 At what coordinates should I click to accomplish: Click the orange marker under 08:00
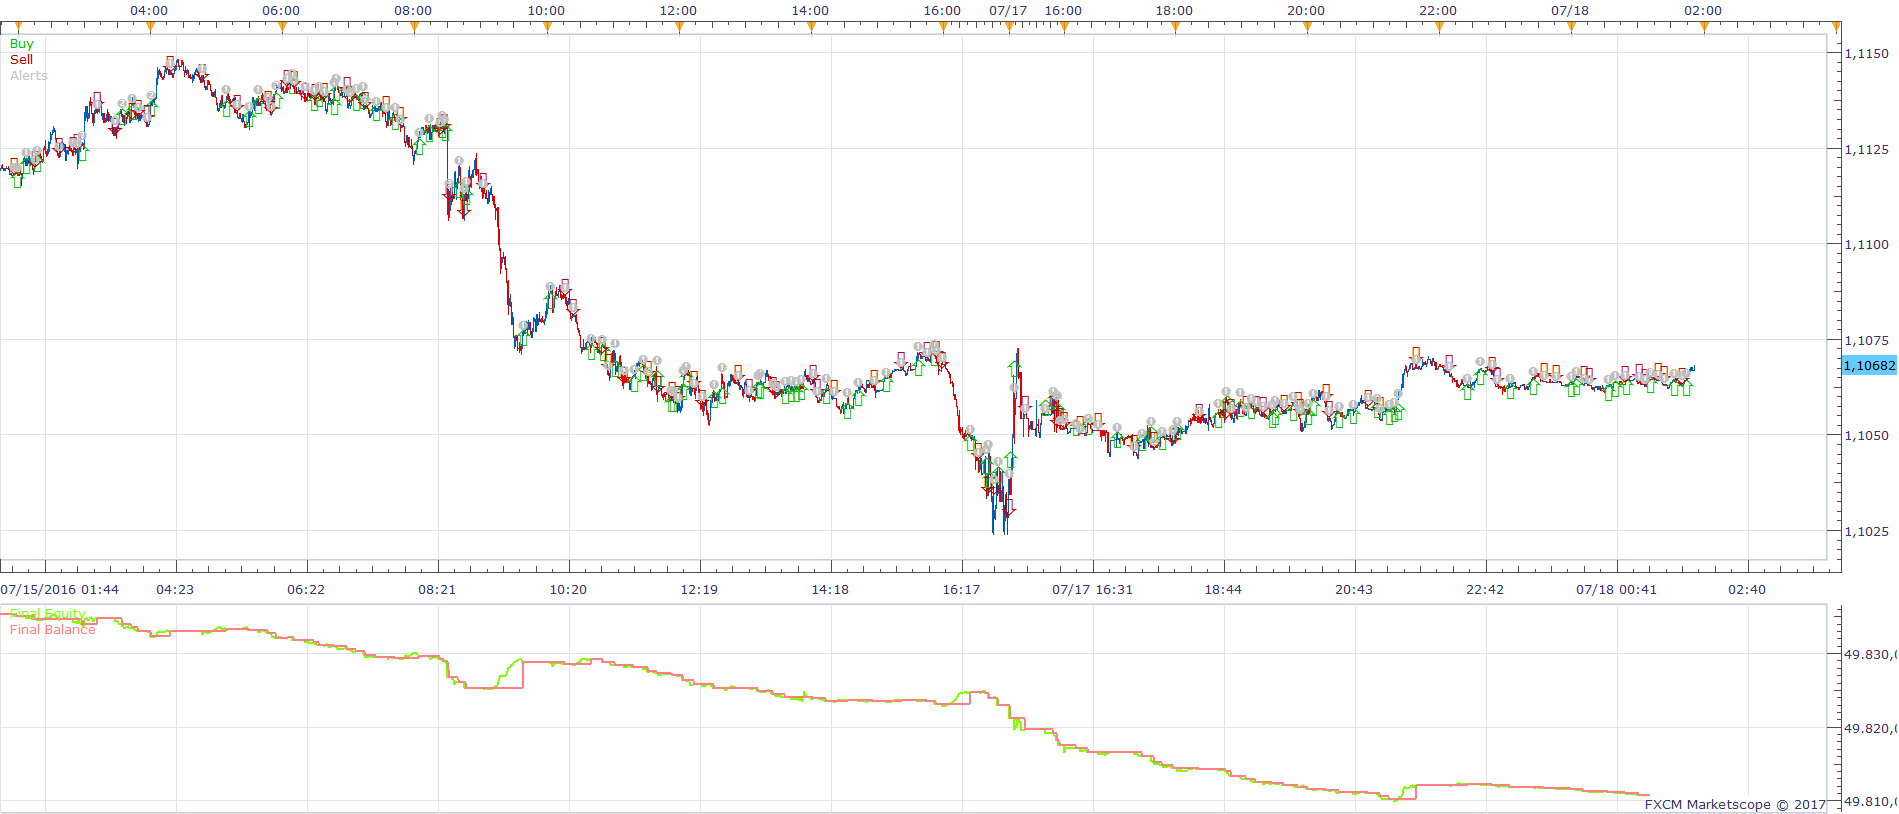pyautogui.click(x=414, y=28)
